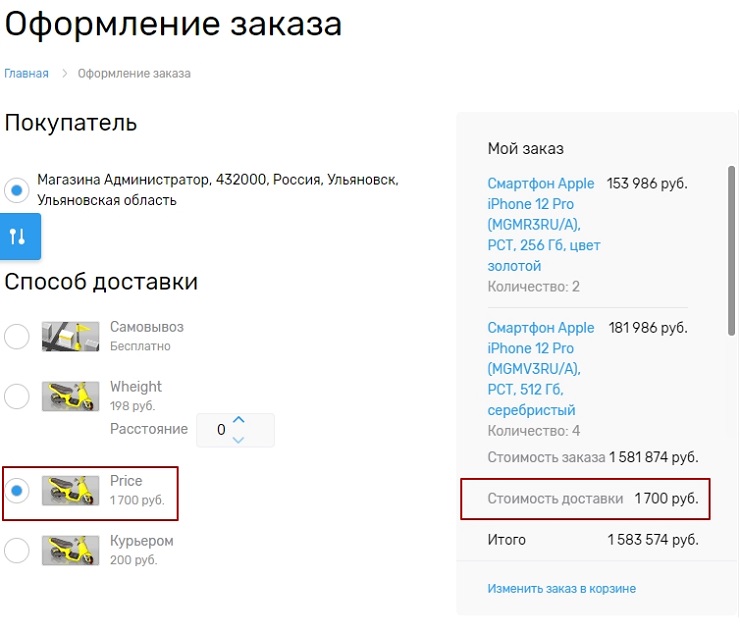Open the iPhone 12 Pro 256 Гб золотой product link
This screenshot has width=740, height=632.
[543, 225]
